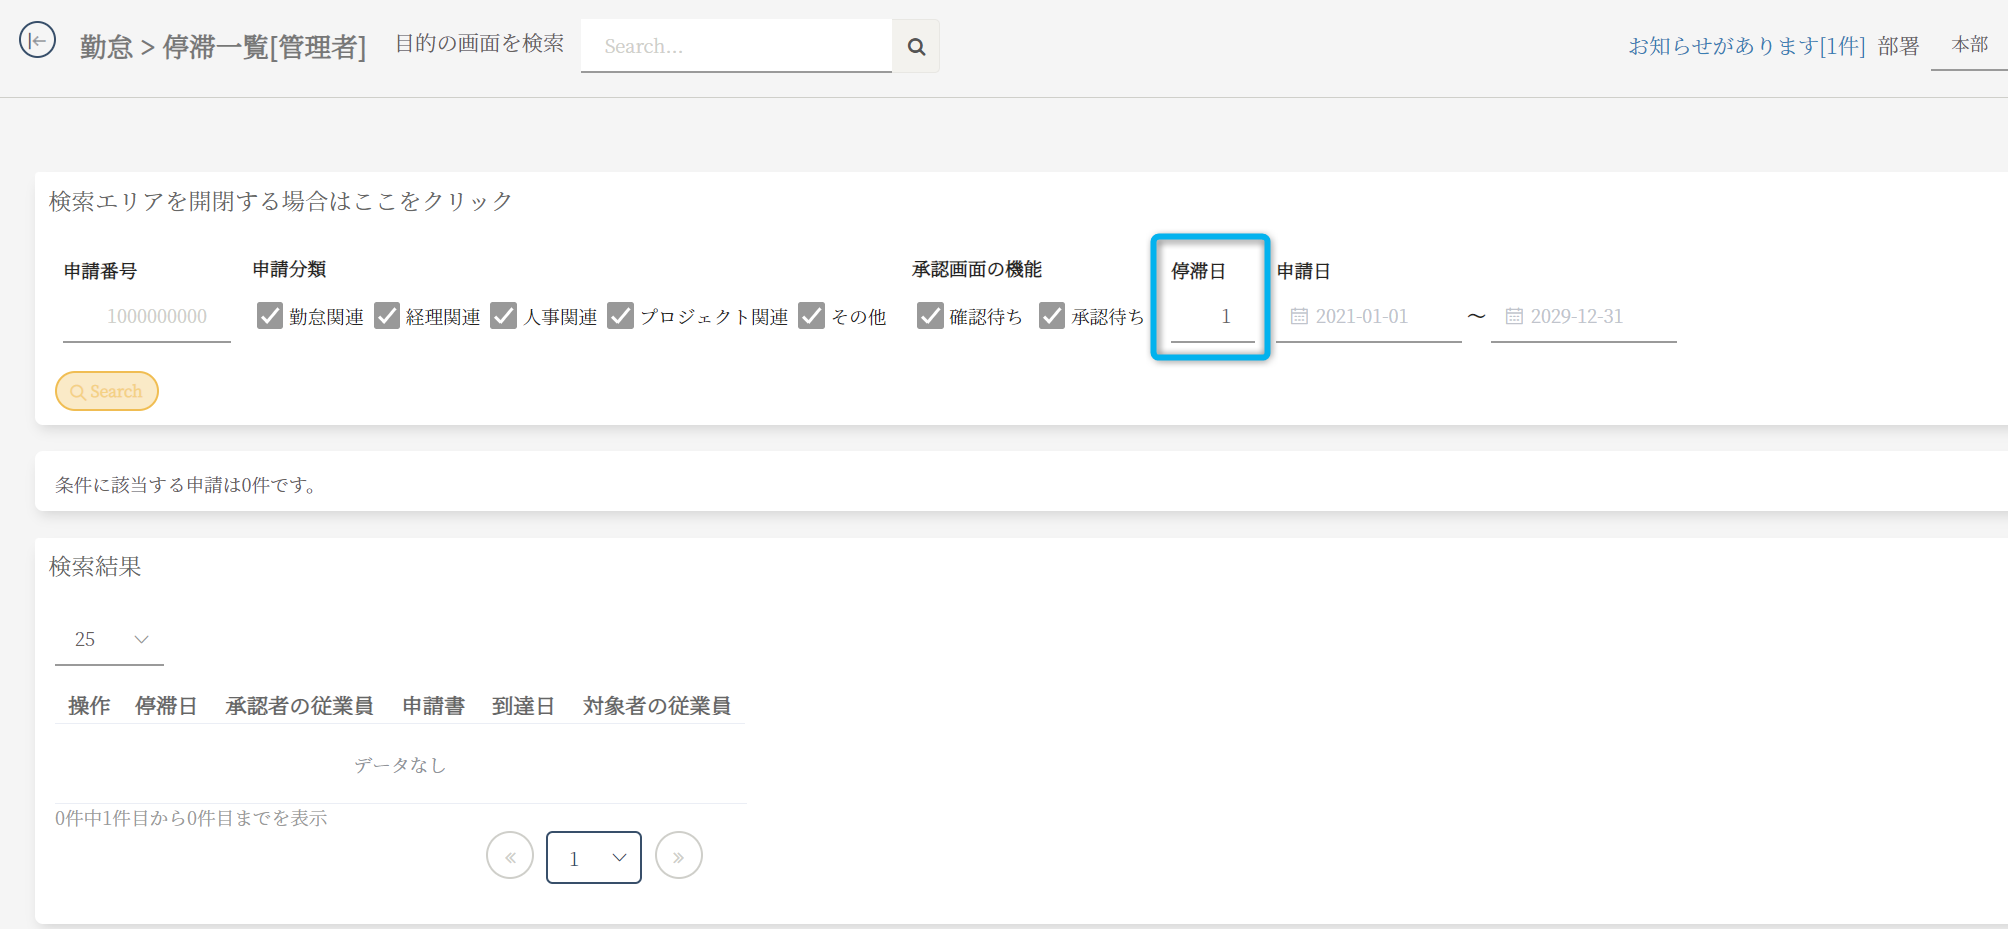
Task: Open the page number dropdown
Action: pos(594,857)
